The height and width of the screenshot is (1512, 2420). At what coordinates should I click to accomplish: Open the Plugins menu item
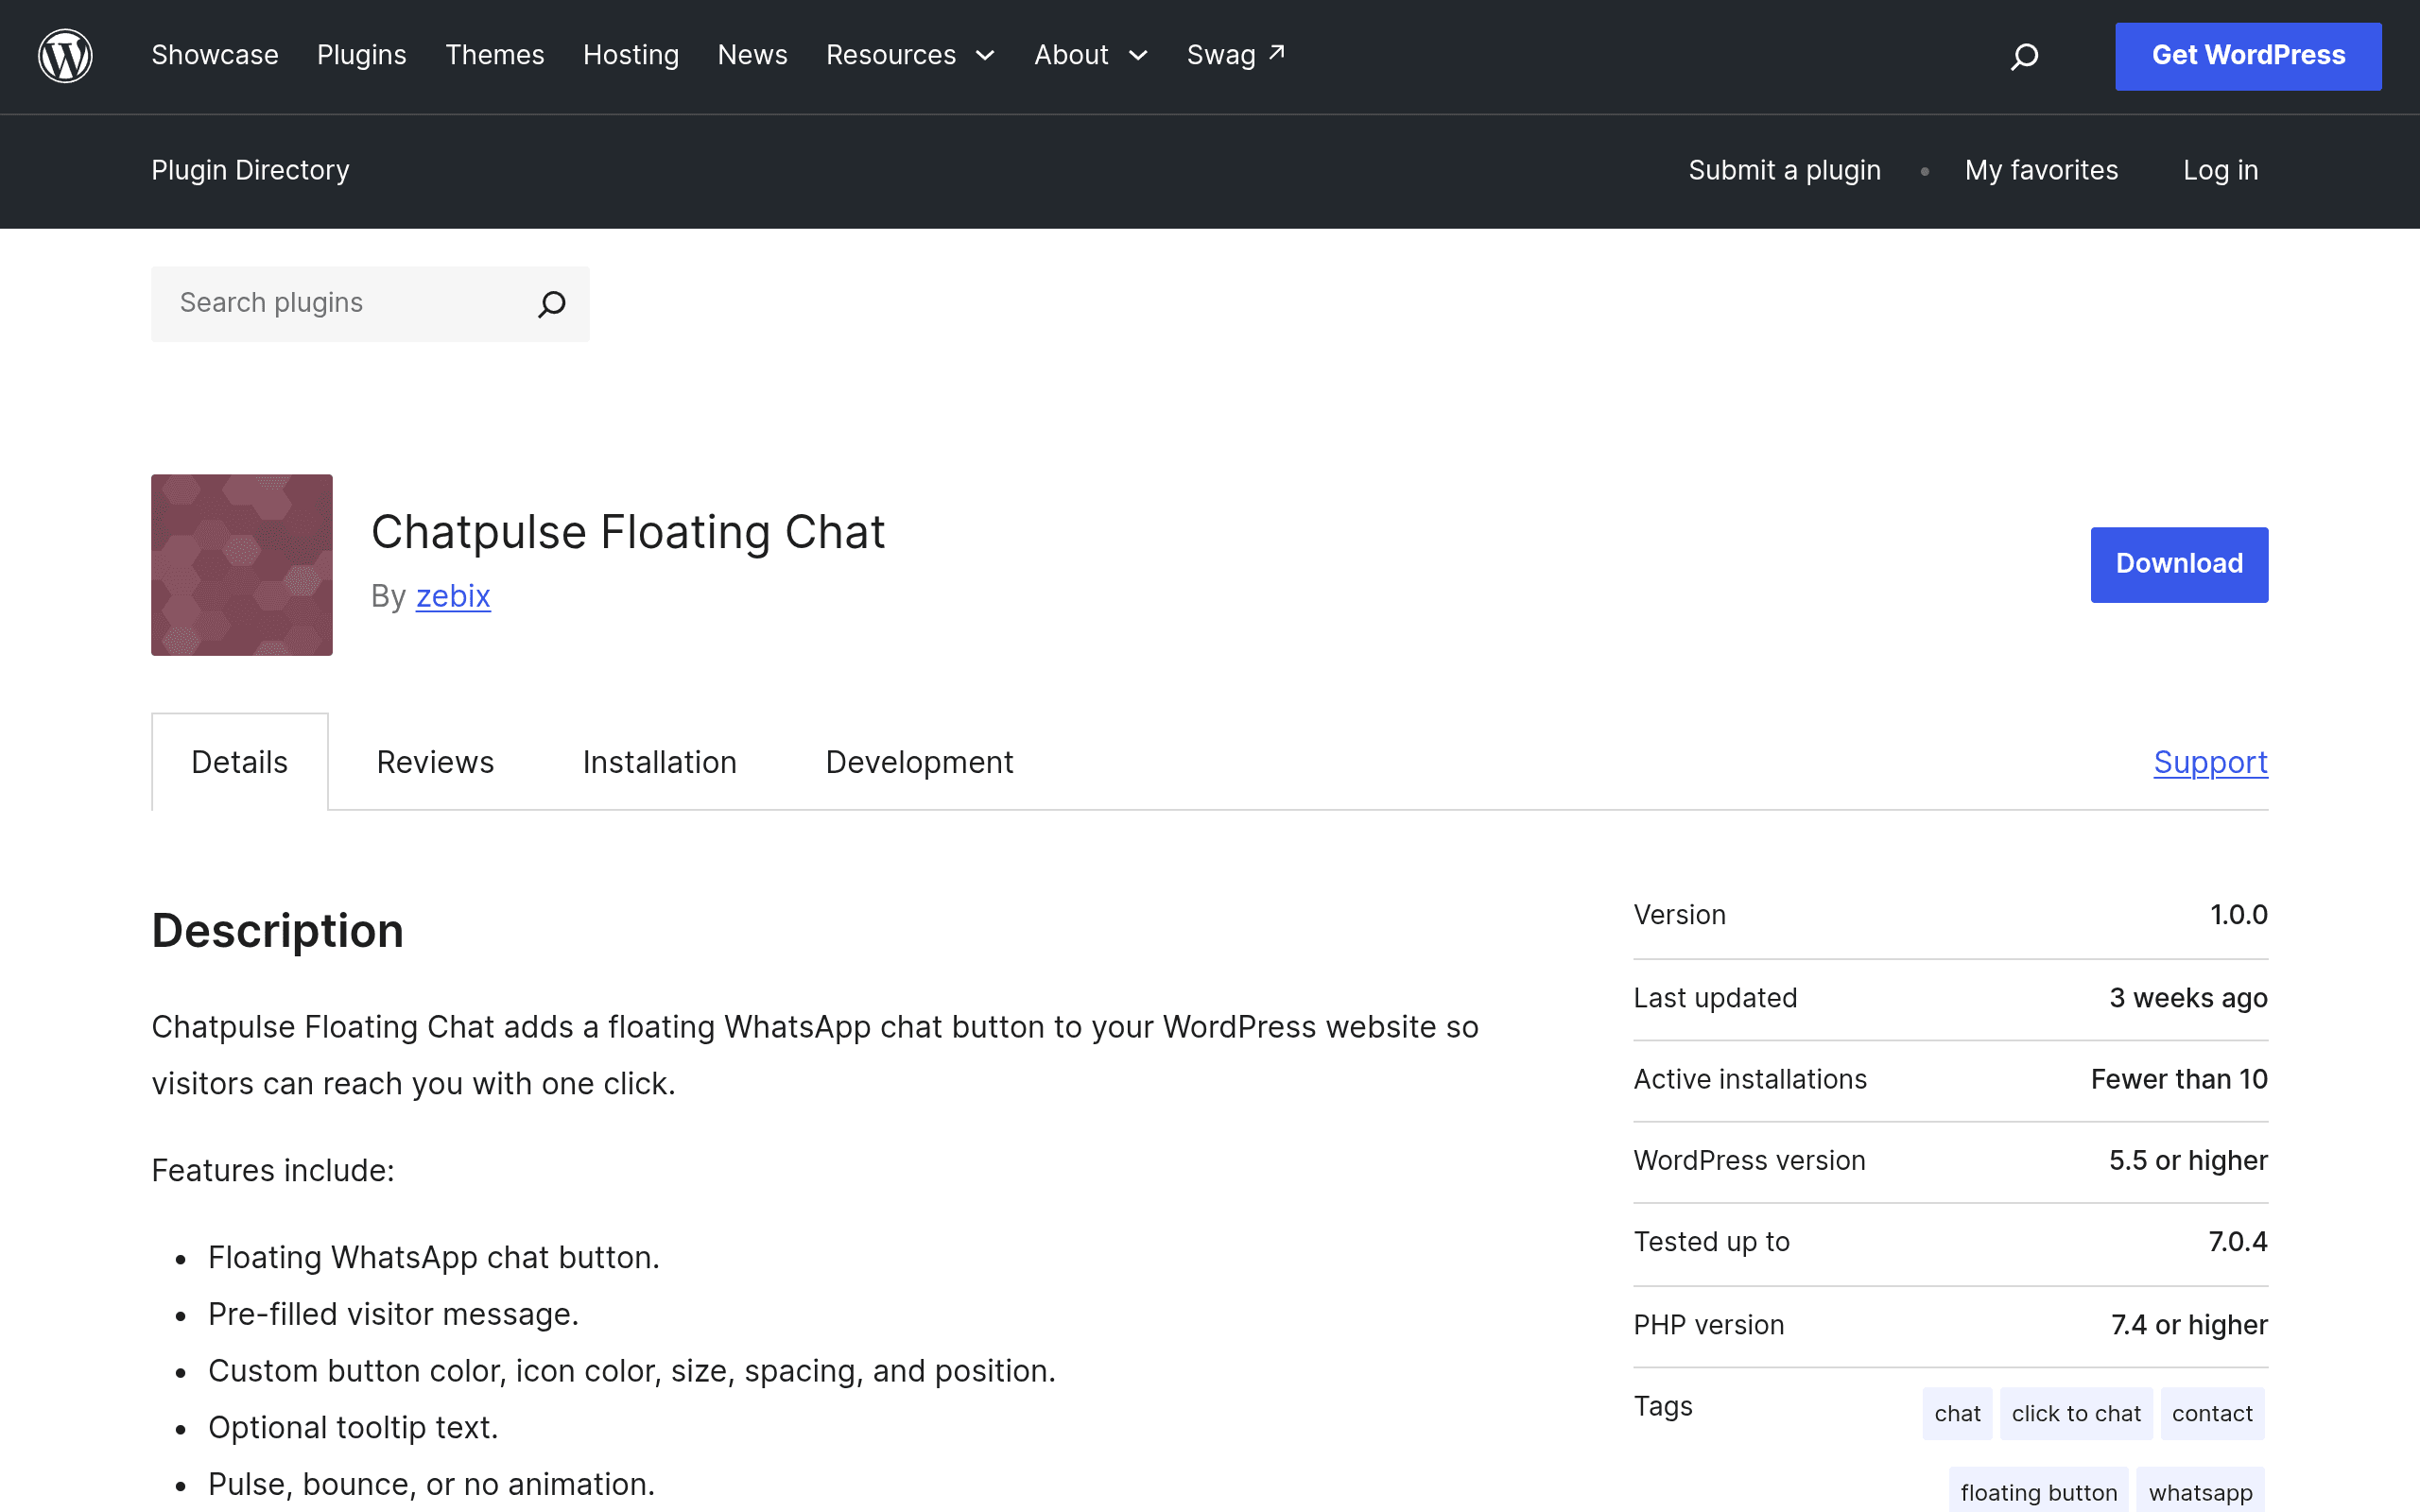pos(362,55)
